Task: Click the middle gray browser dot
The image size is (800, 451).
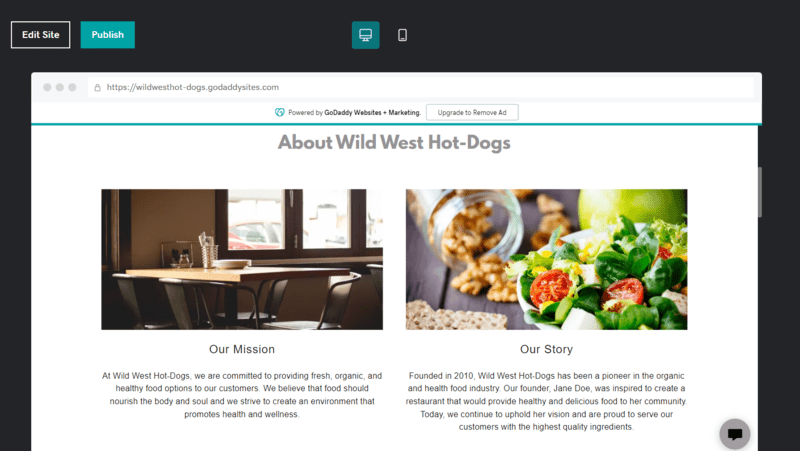Action: [x=60, y=87]
